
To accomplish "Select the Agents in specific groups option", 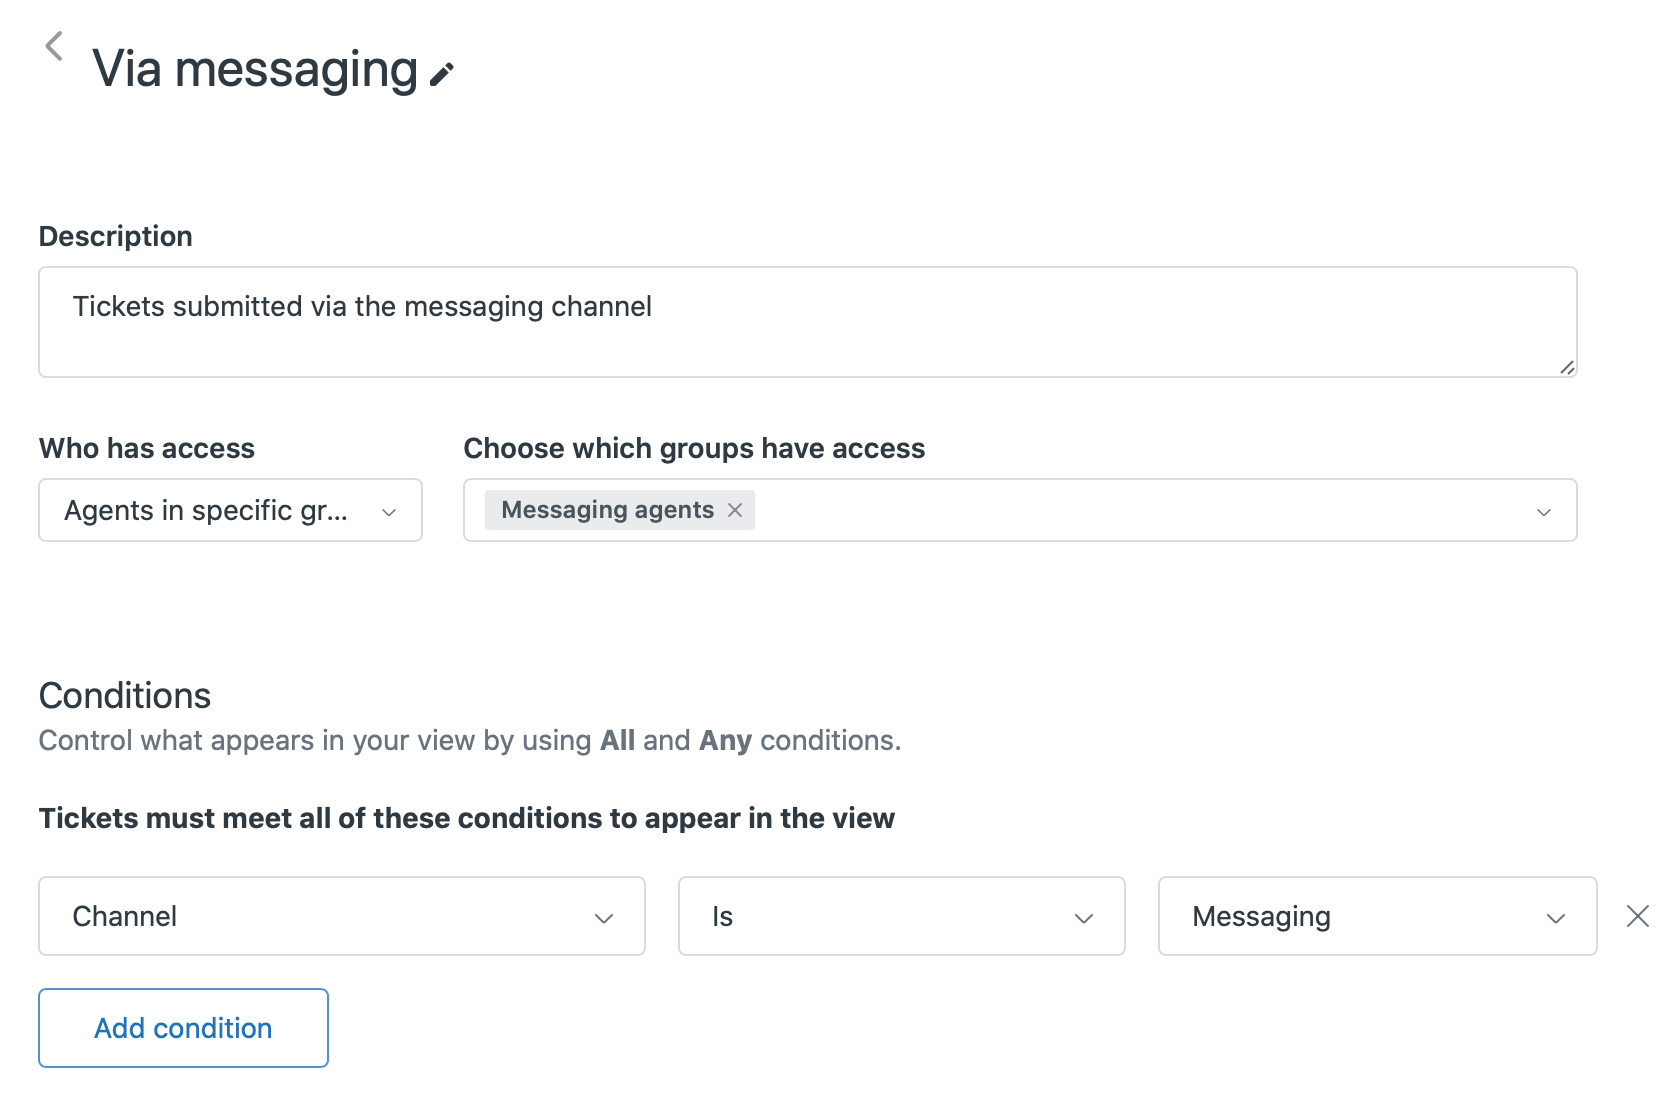I will (x=206, y=510).
